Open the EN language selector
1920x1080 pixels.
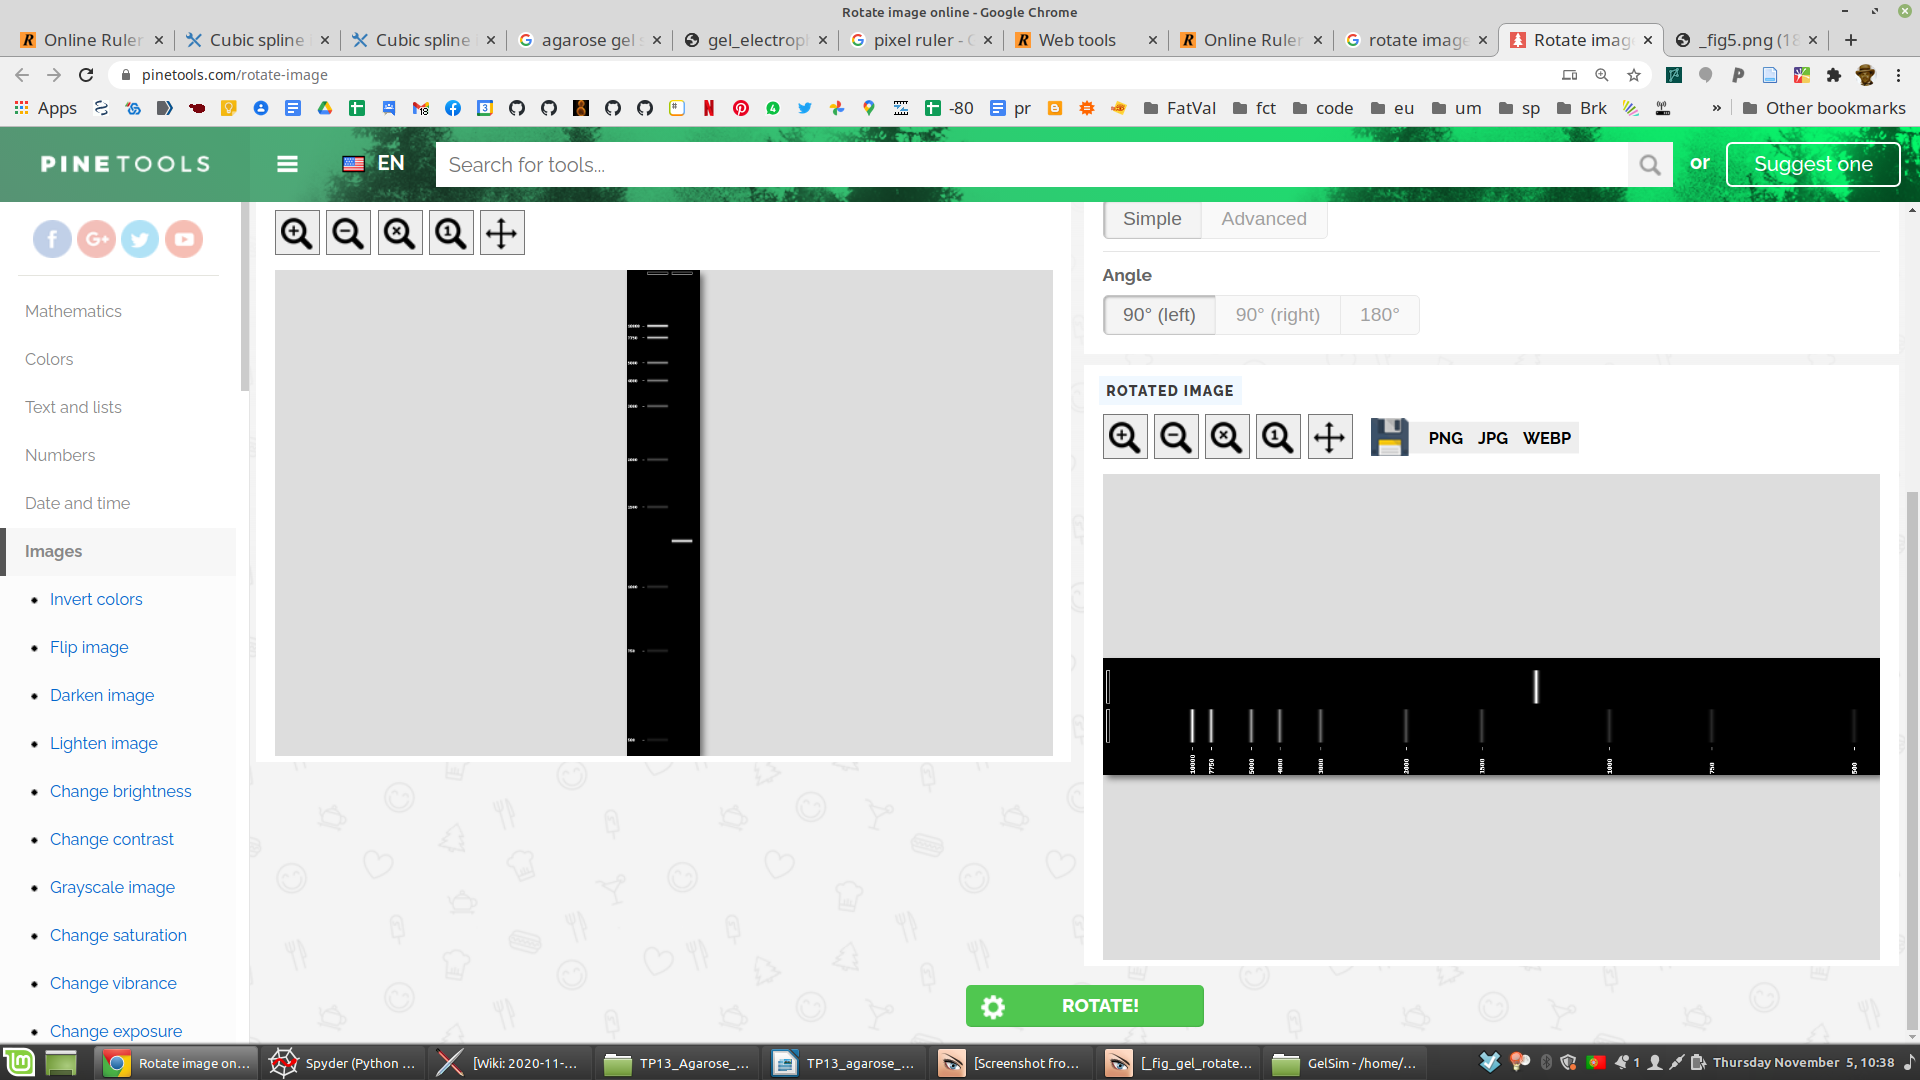click(374, 163)
